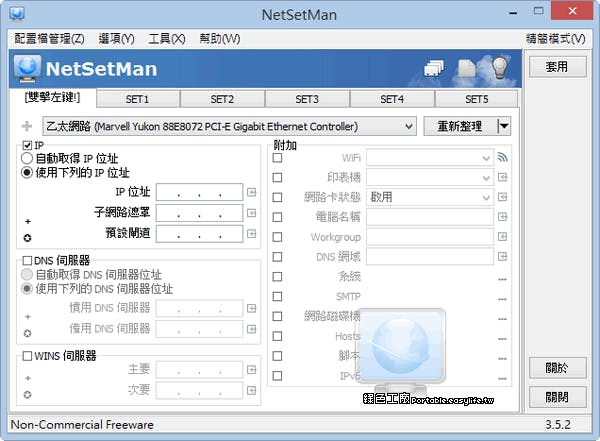
Task: Open 幫助(W) menu
Action: click(220, 39)
